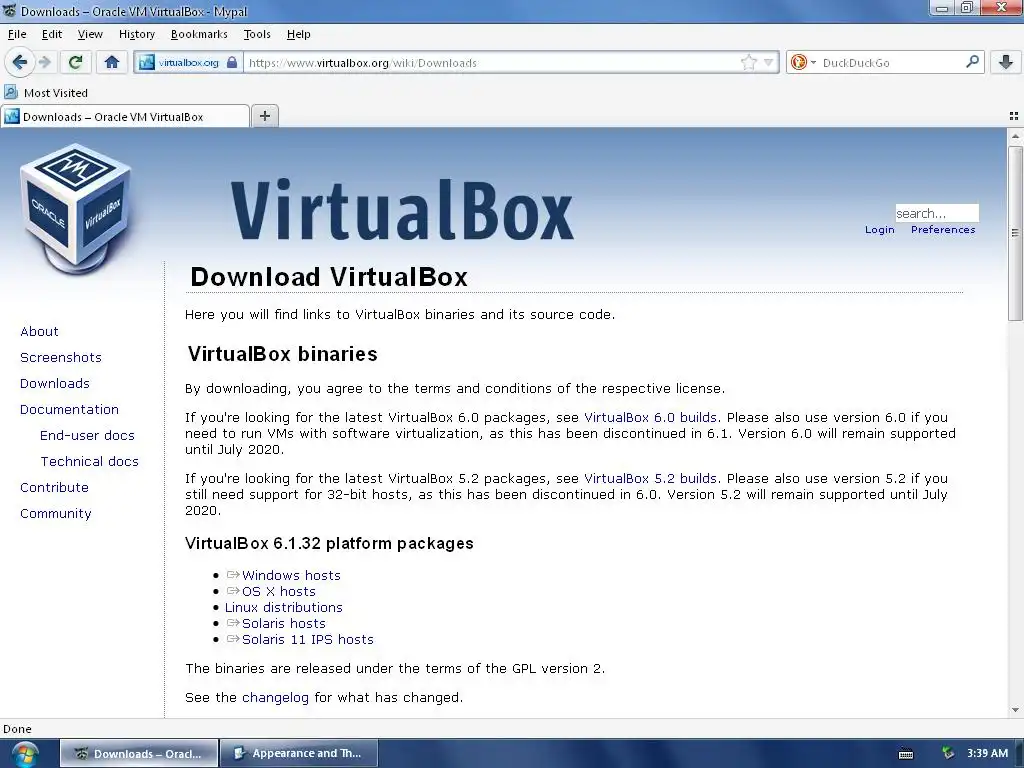Image resolution: width=1024 pixels, height=768 pixels.
Task: Open the Screenshots sidebar link
Action: pyautogui.click(x=61, y=357)
